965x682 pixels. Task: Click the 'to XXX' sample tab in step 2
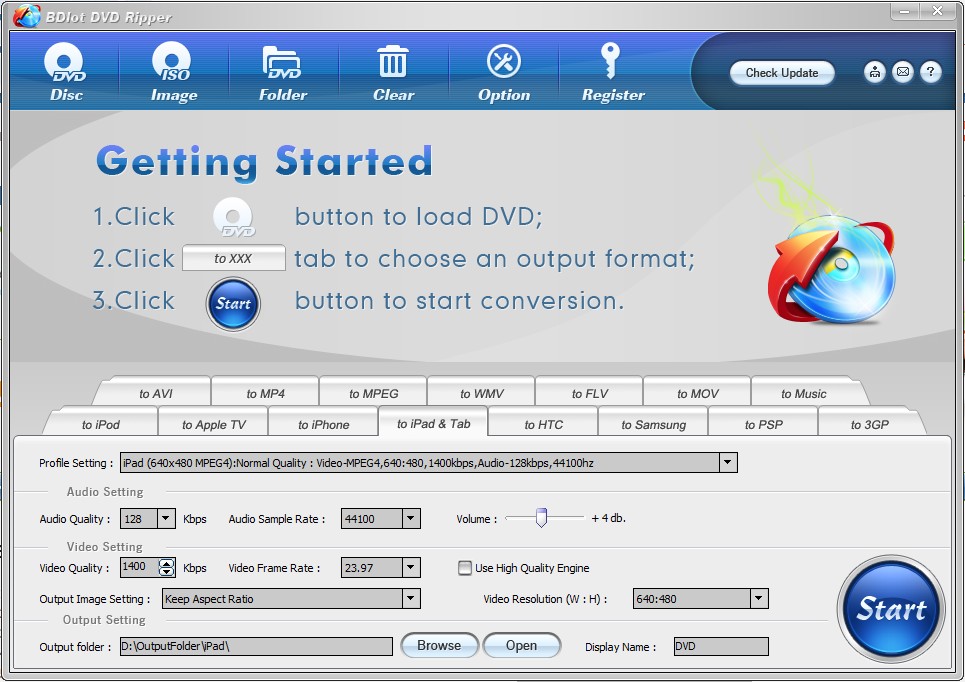click(233, 258)
